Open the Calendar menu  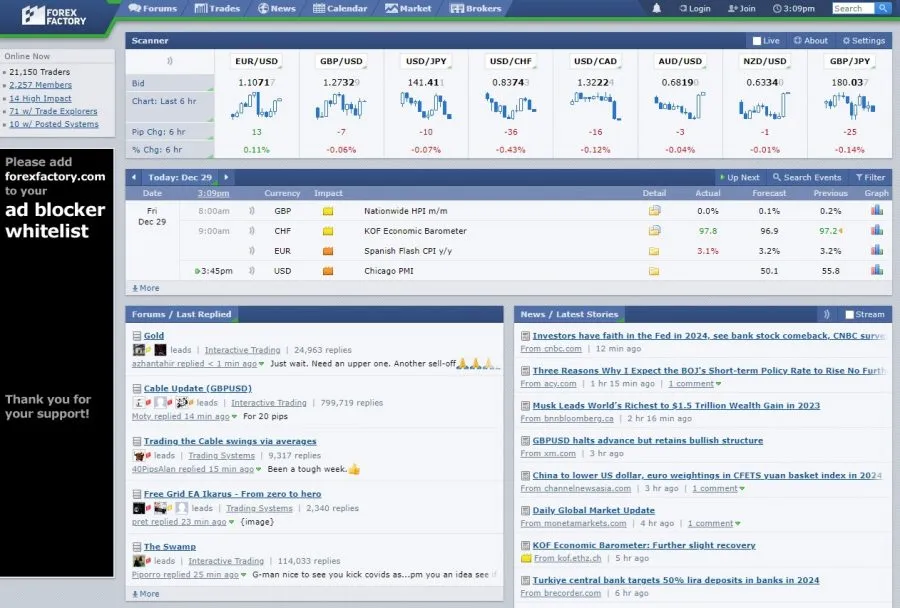(x=340, y=8)
